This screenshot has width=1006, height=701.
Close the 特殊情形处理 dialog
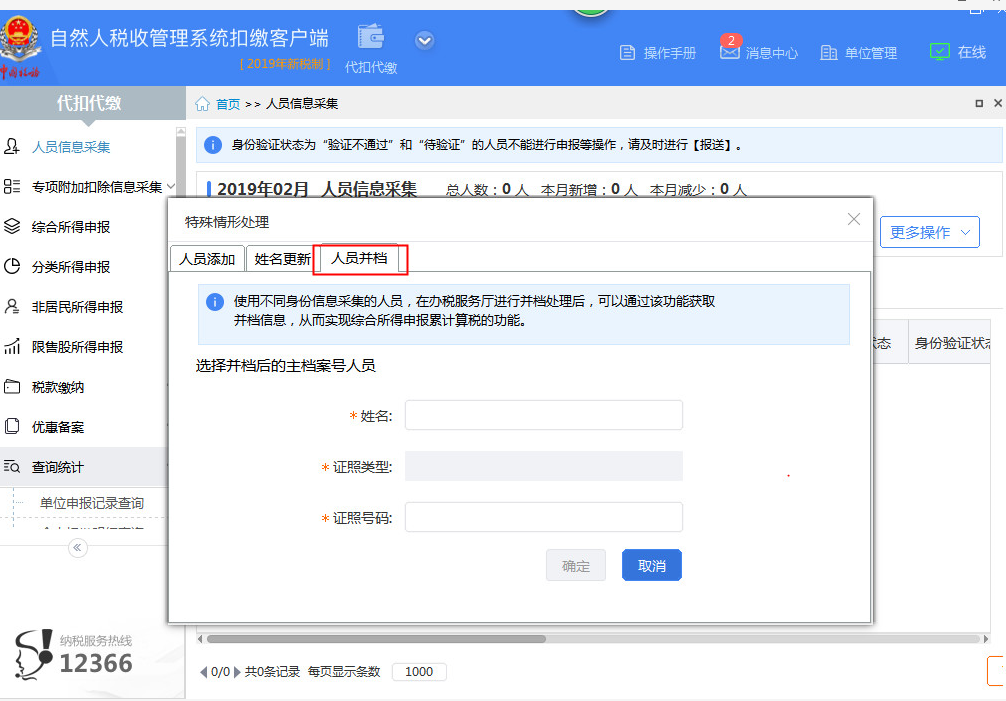[853, 219]
